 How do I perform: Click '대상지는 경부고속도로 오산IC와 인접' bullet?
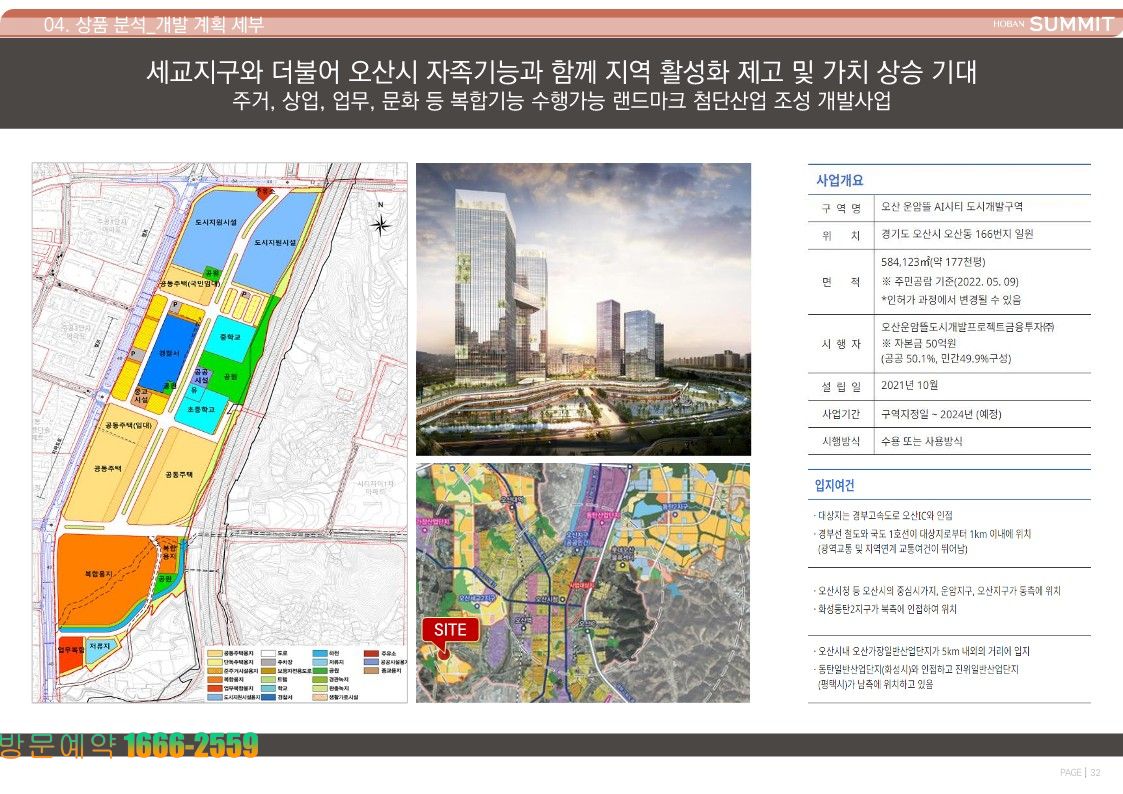884,515
